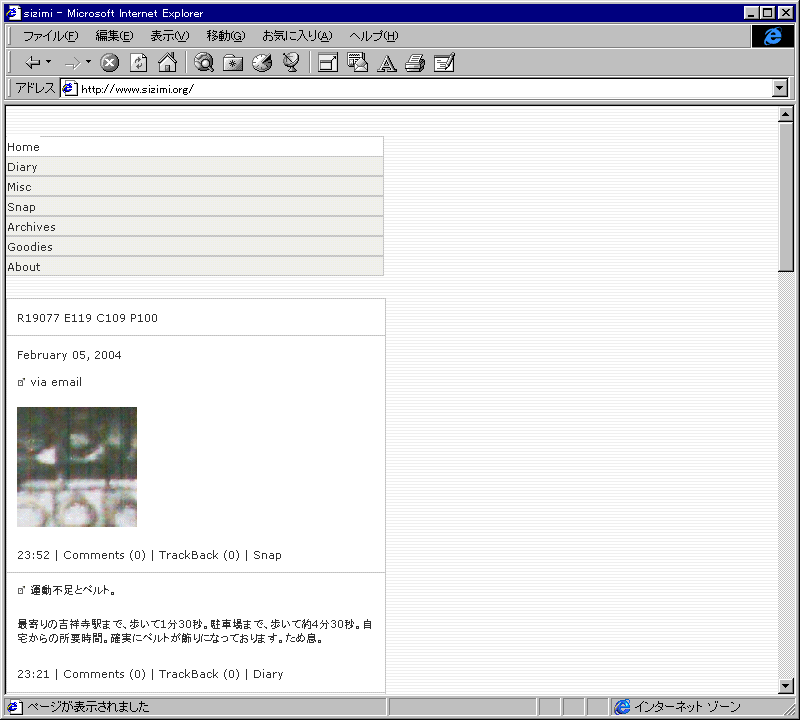Open the History toolbar icon

262,63
